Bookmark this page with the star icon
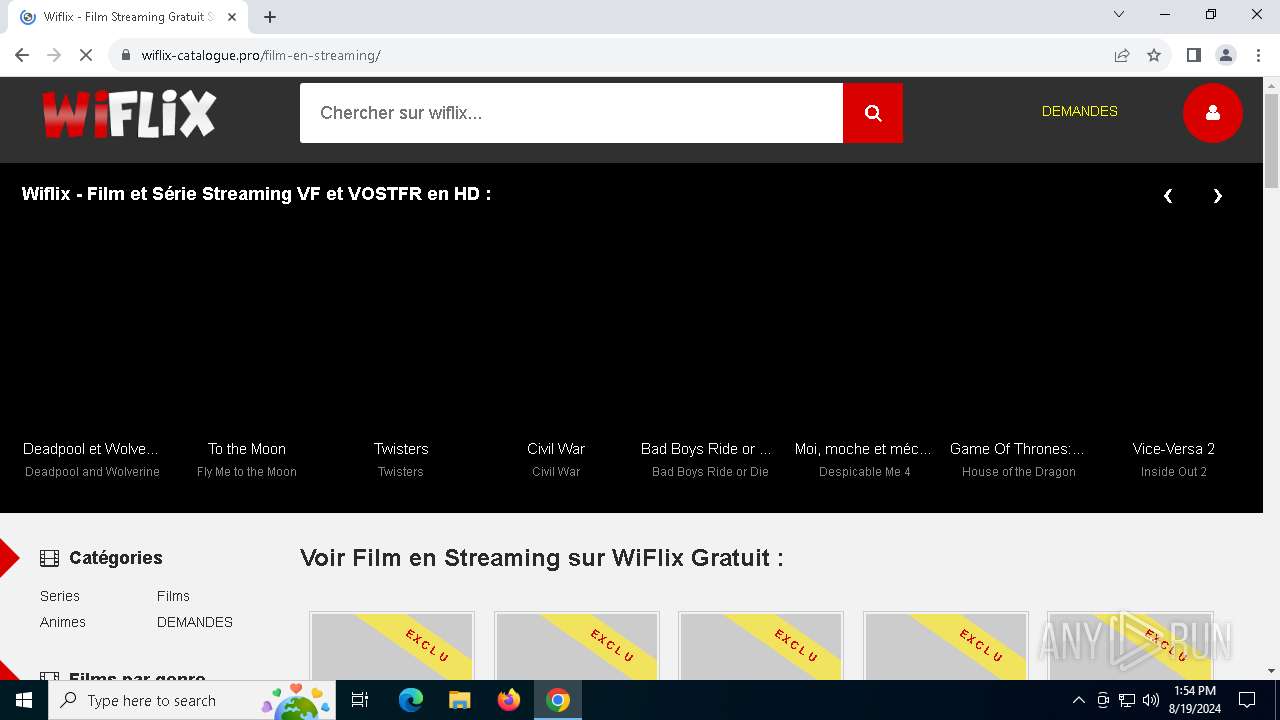 click(x=1154, y=55)
